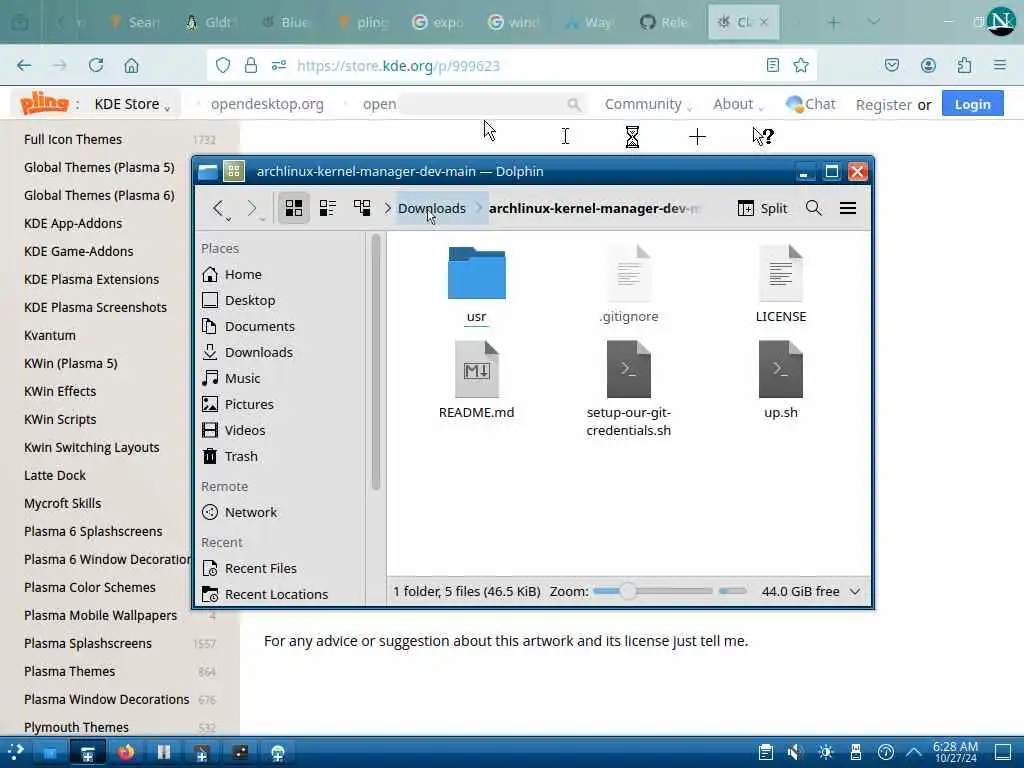Select the usr folder
Image resolution: width=1024 pixels, height=768 pixels.
click(x=476, y=284)
